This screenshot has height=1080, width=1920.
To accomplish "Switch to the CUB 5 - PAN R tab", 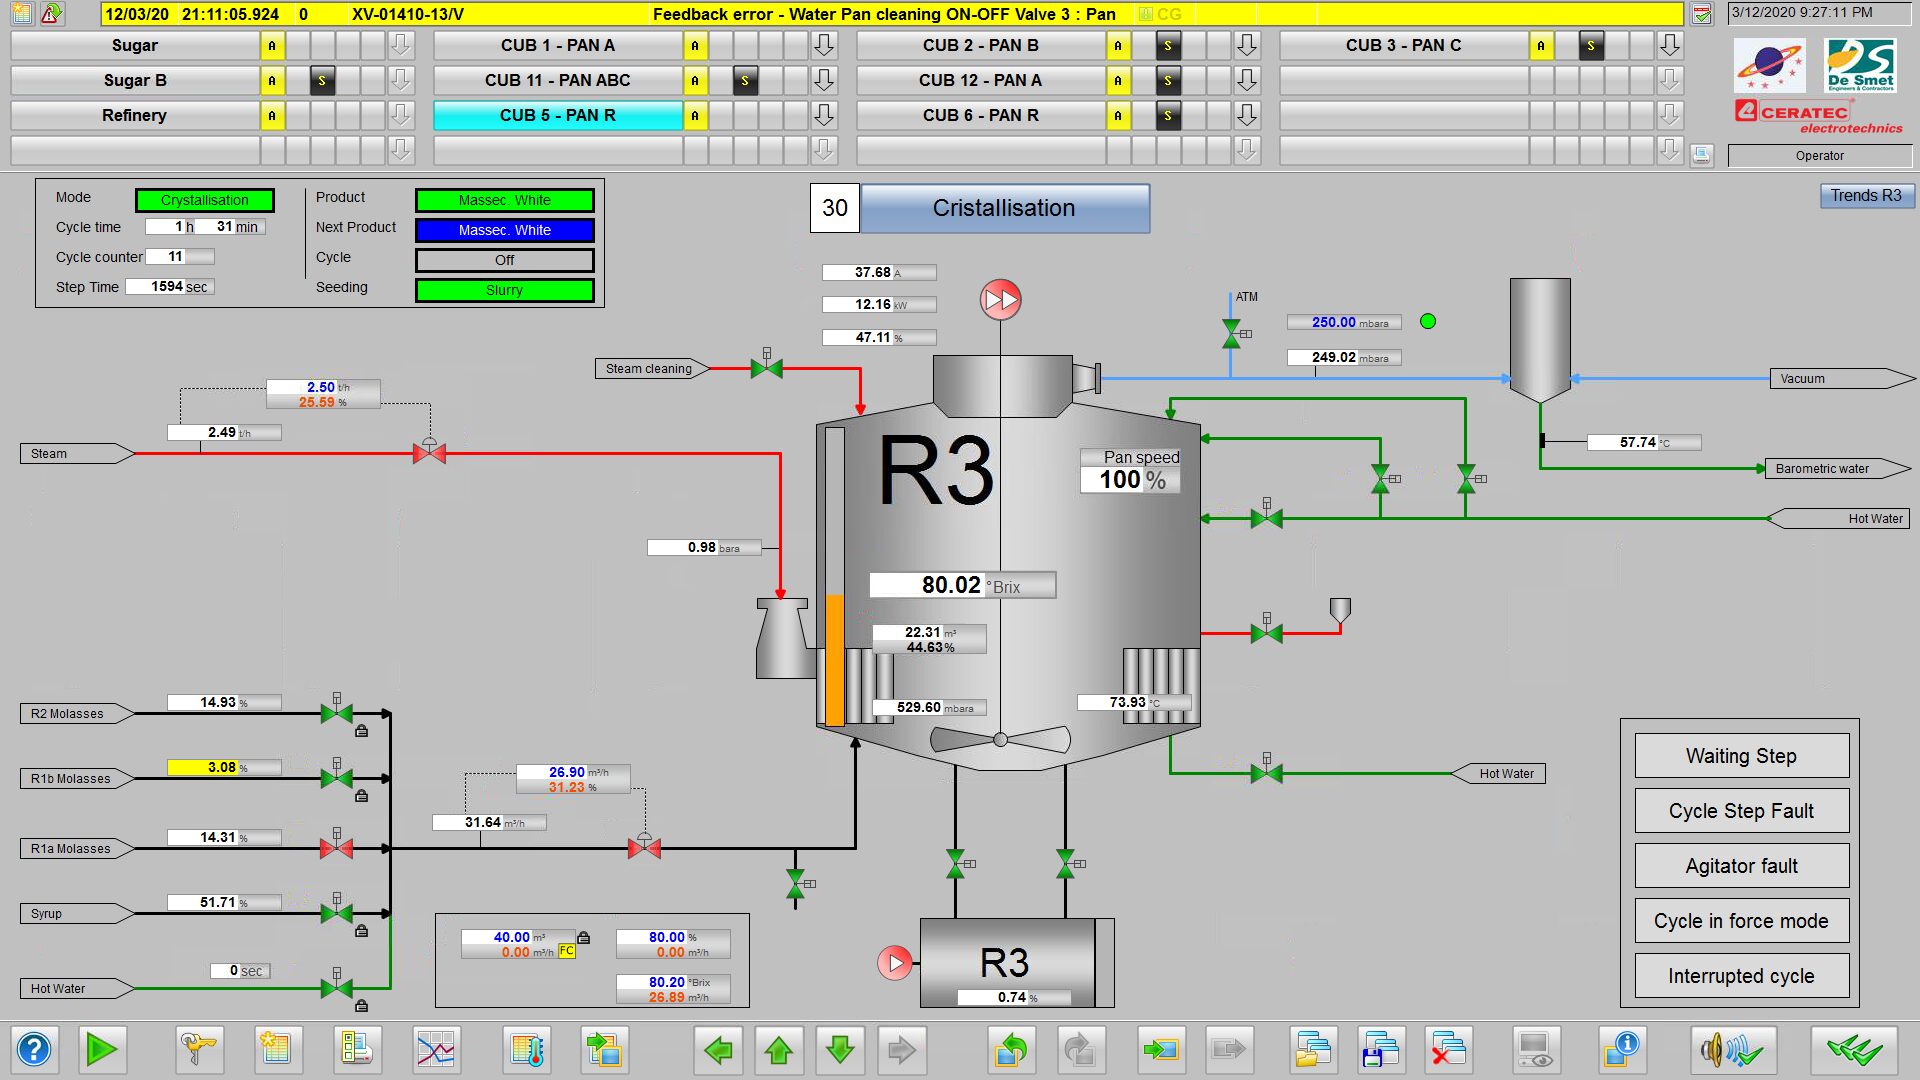I will [557, 116].
